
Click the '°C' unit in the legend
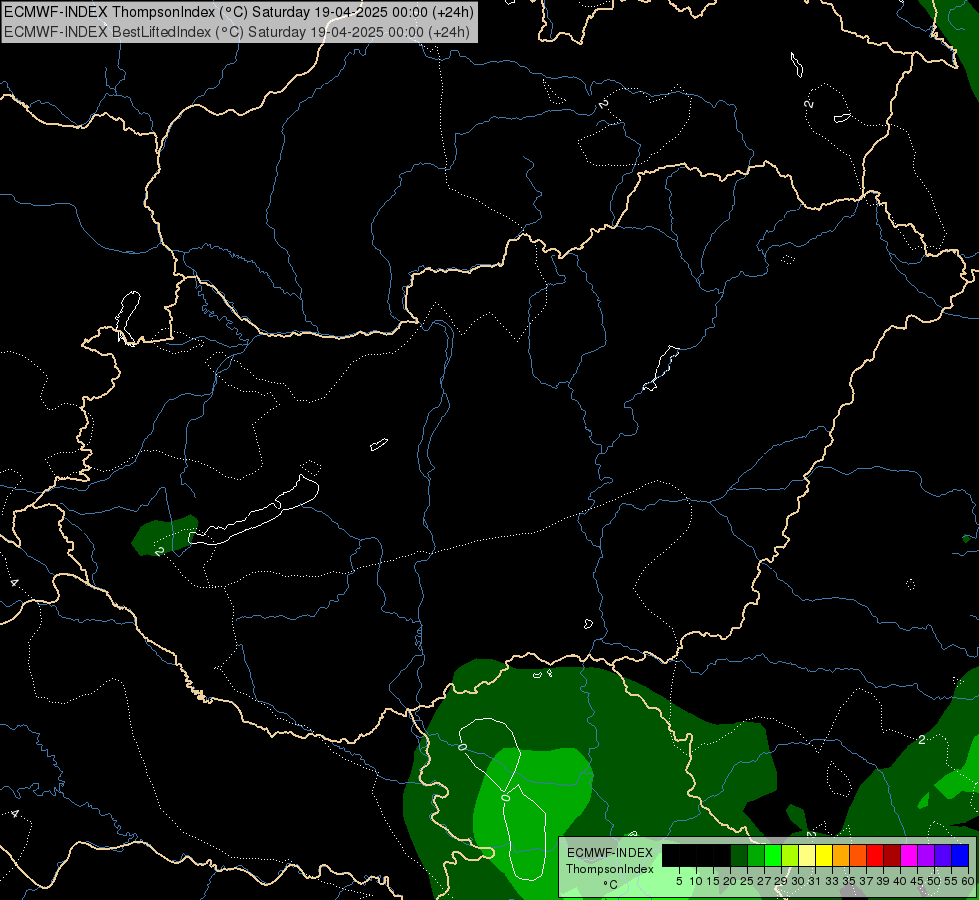(611, 884)
